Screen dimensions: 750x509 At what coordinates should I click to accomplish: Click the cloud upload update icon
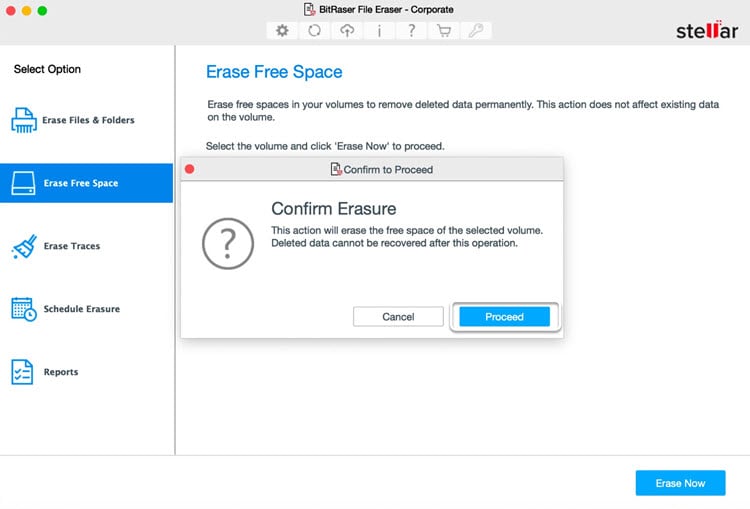pyautogui.click(x=347, y=31)
